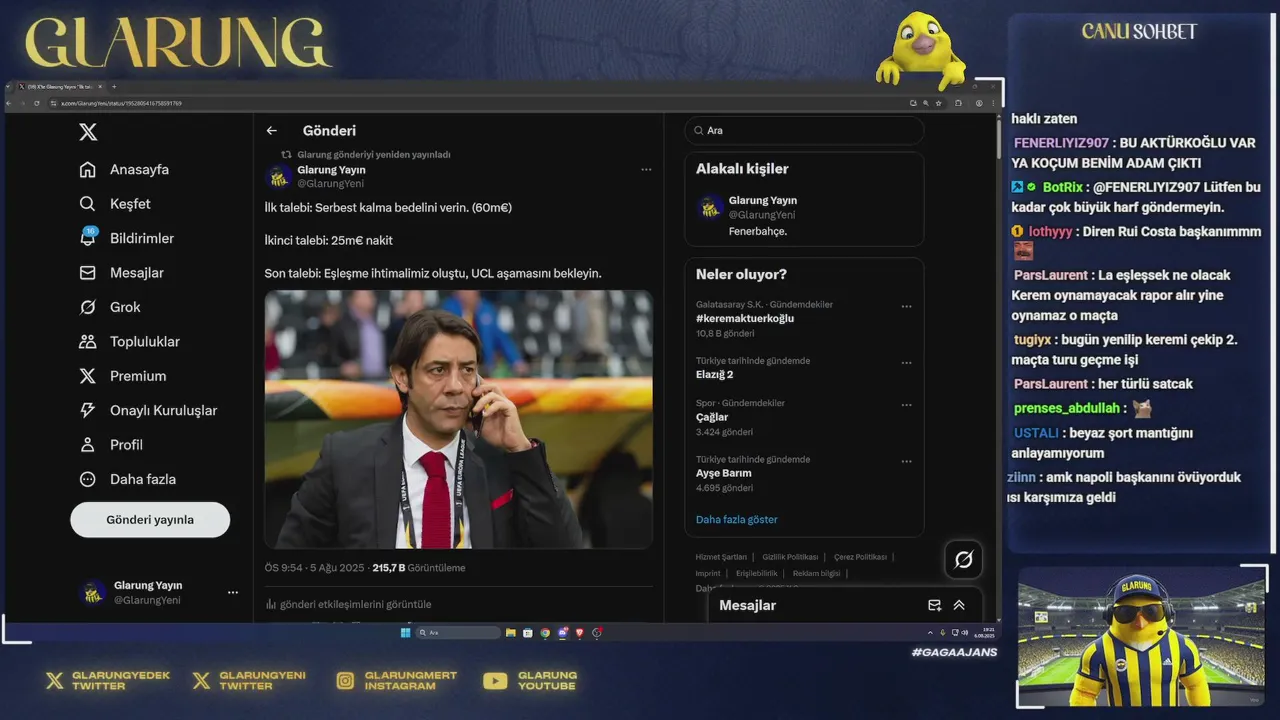Open options for Çağlar trend
Image resolution: width=1280 pixels, height=720 pixels.
pos(906,406)
